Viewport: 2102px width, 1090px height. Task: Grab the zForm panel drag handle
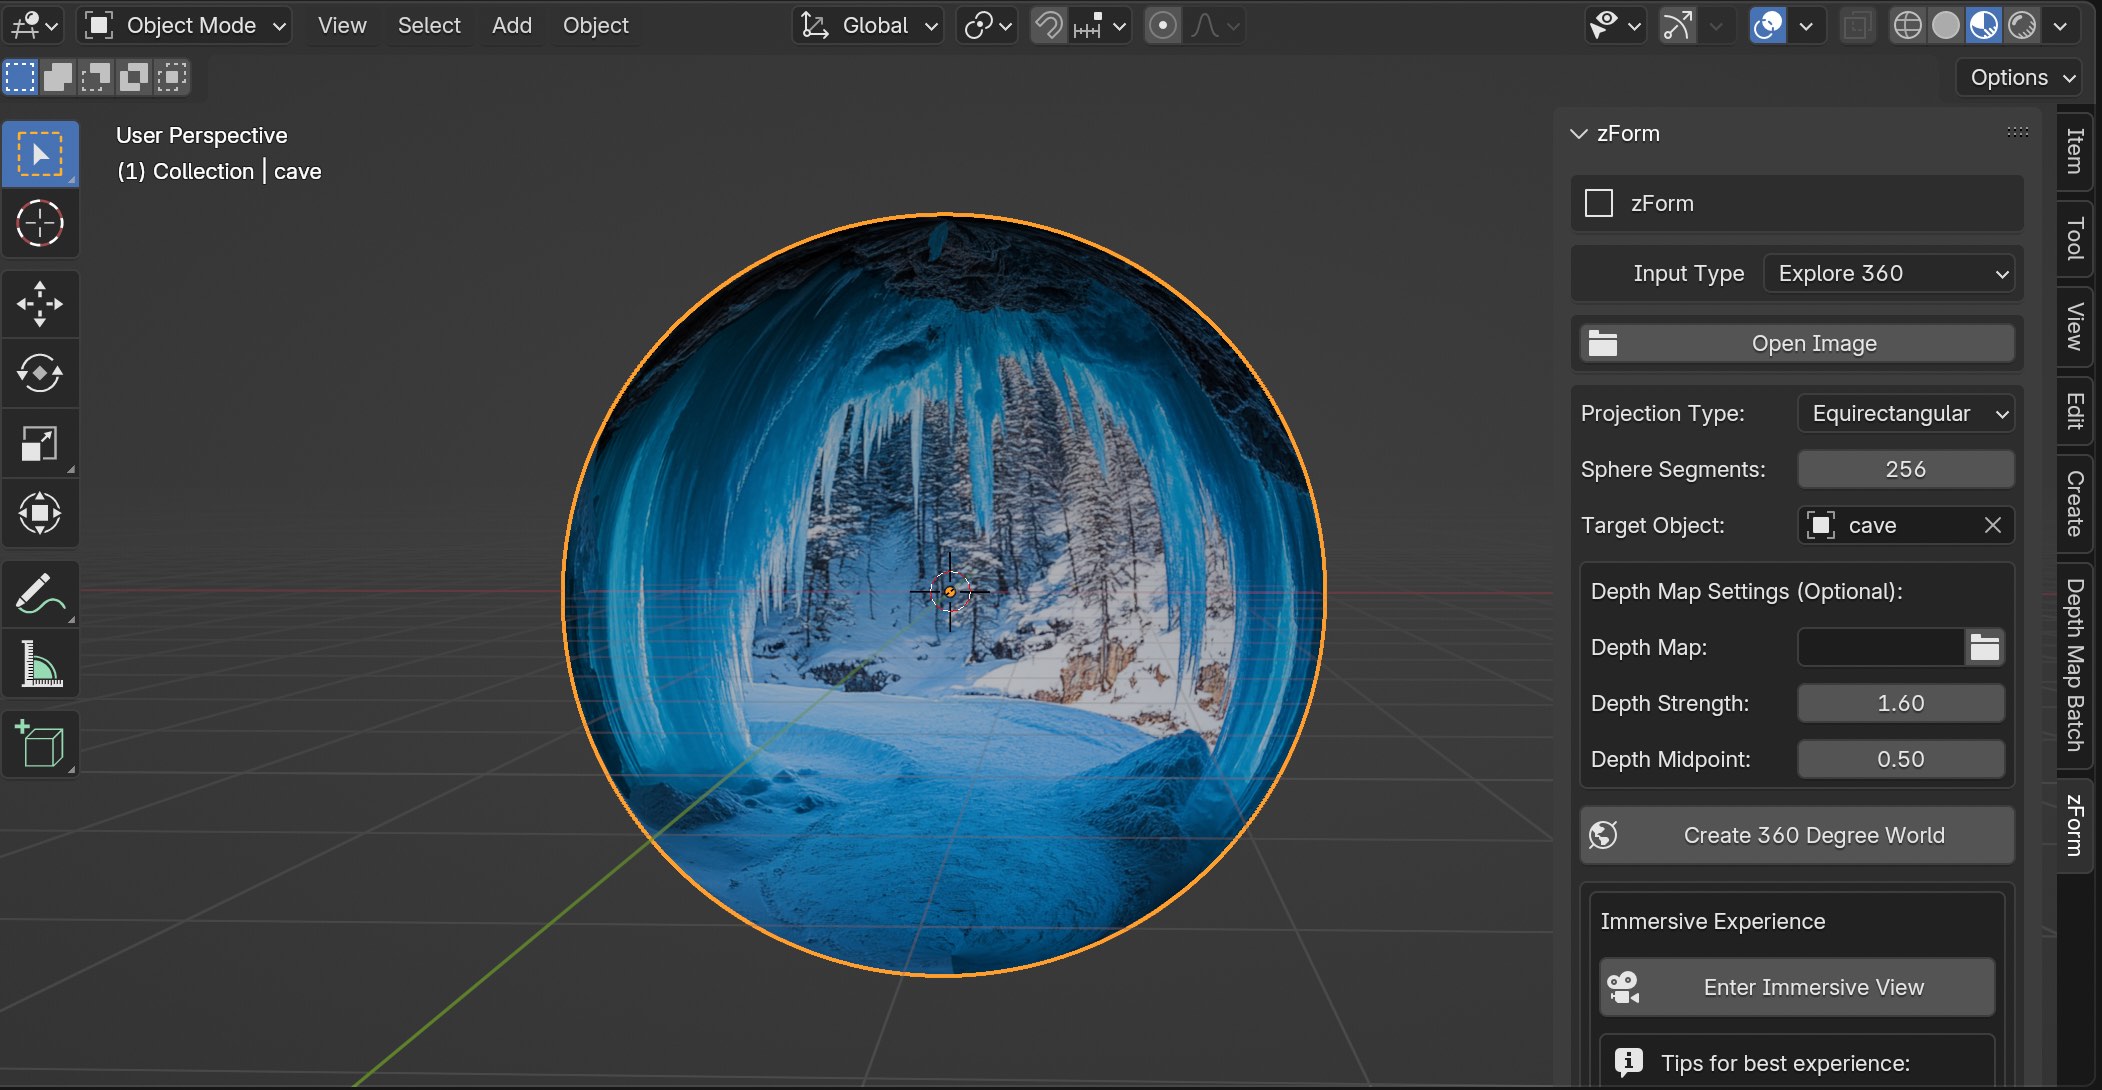tap(2018, 132)
